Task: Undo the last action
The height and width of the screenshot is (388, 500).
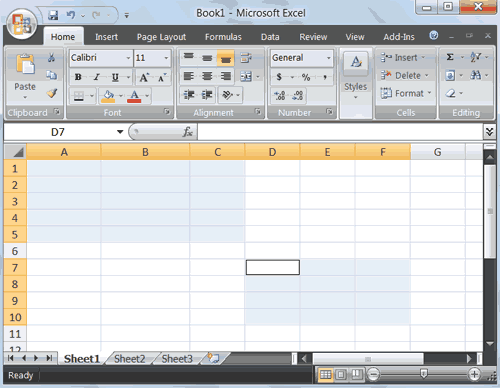Action: click(71, 15)
